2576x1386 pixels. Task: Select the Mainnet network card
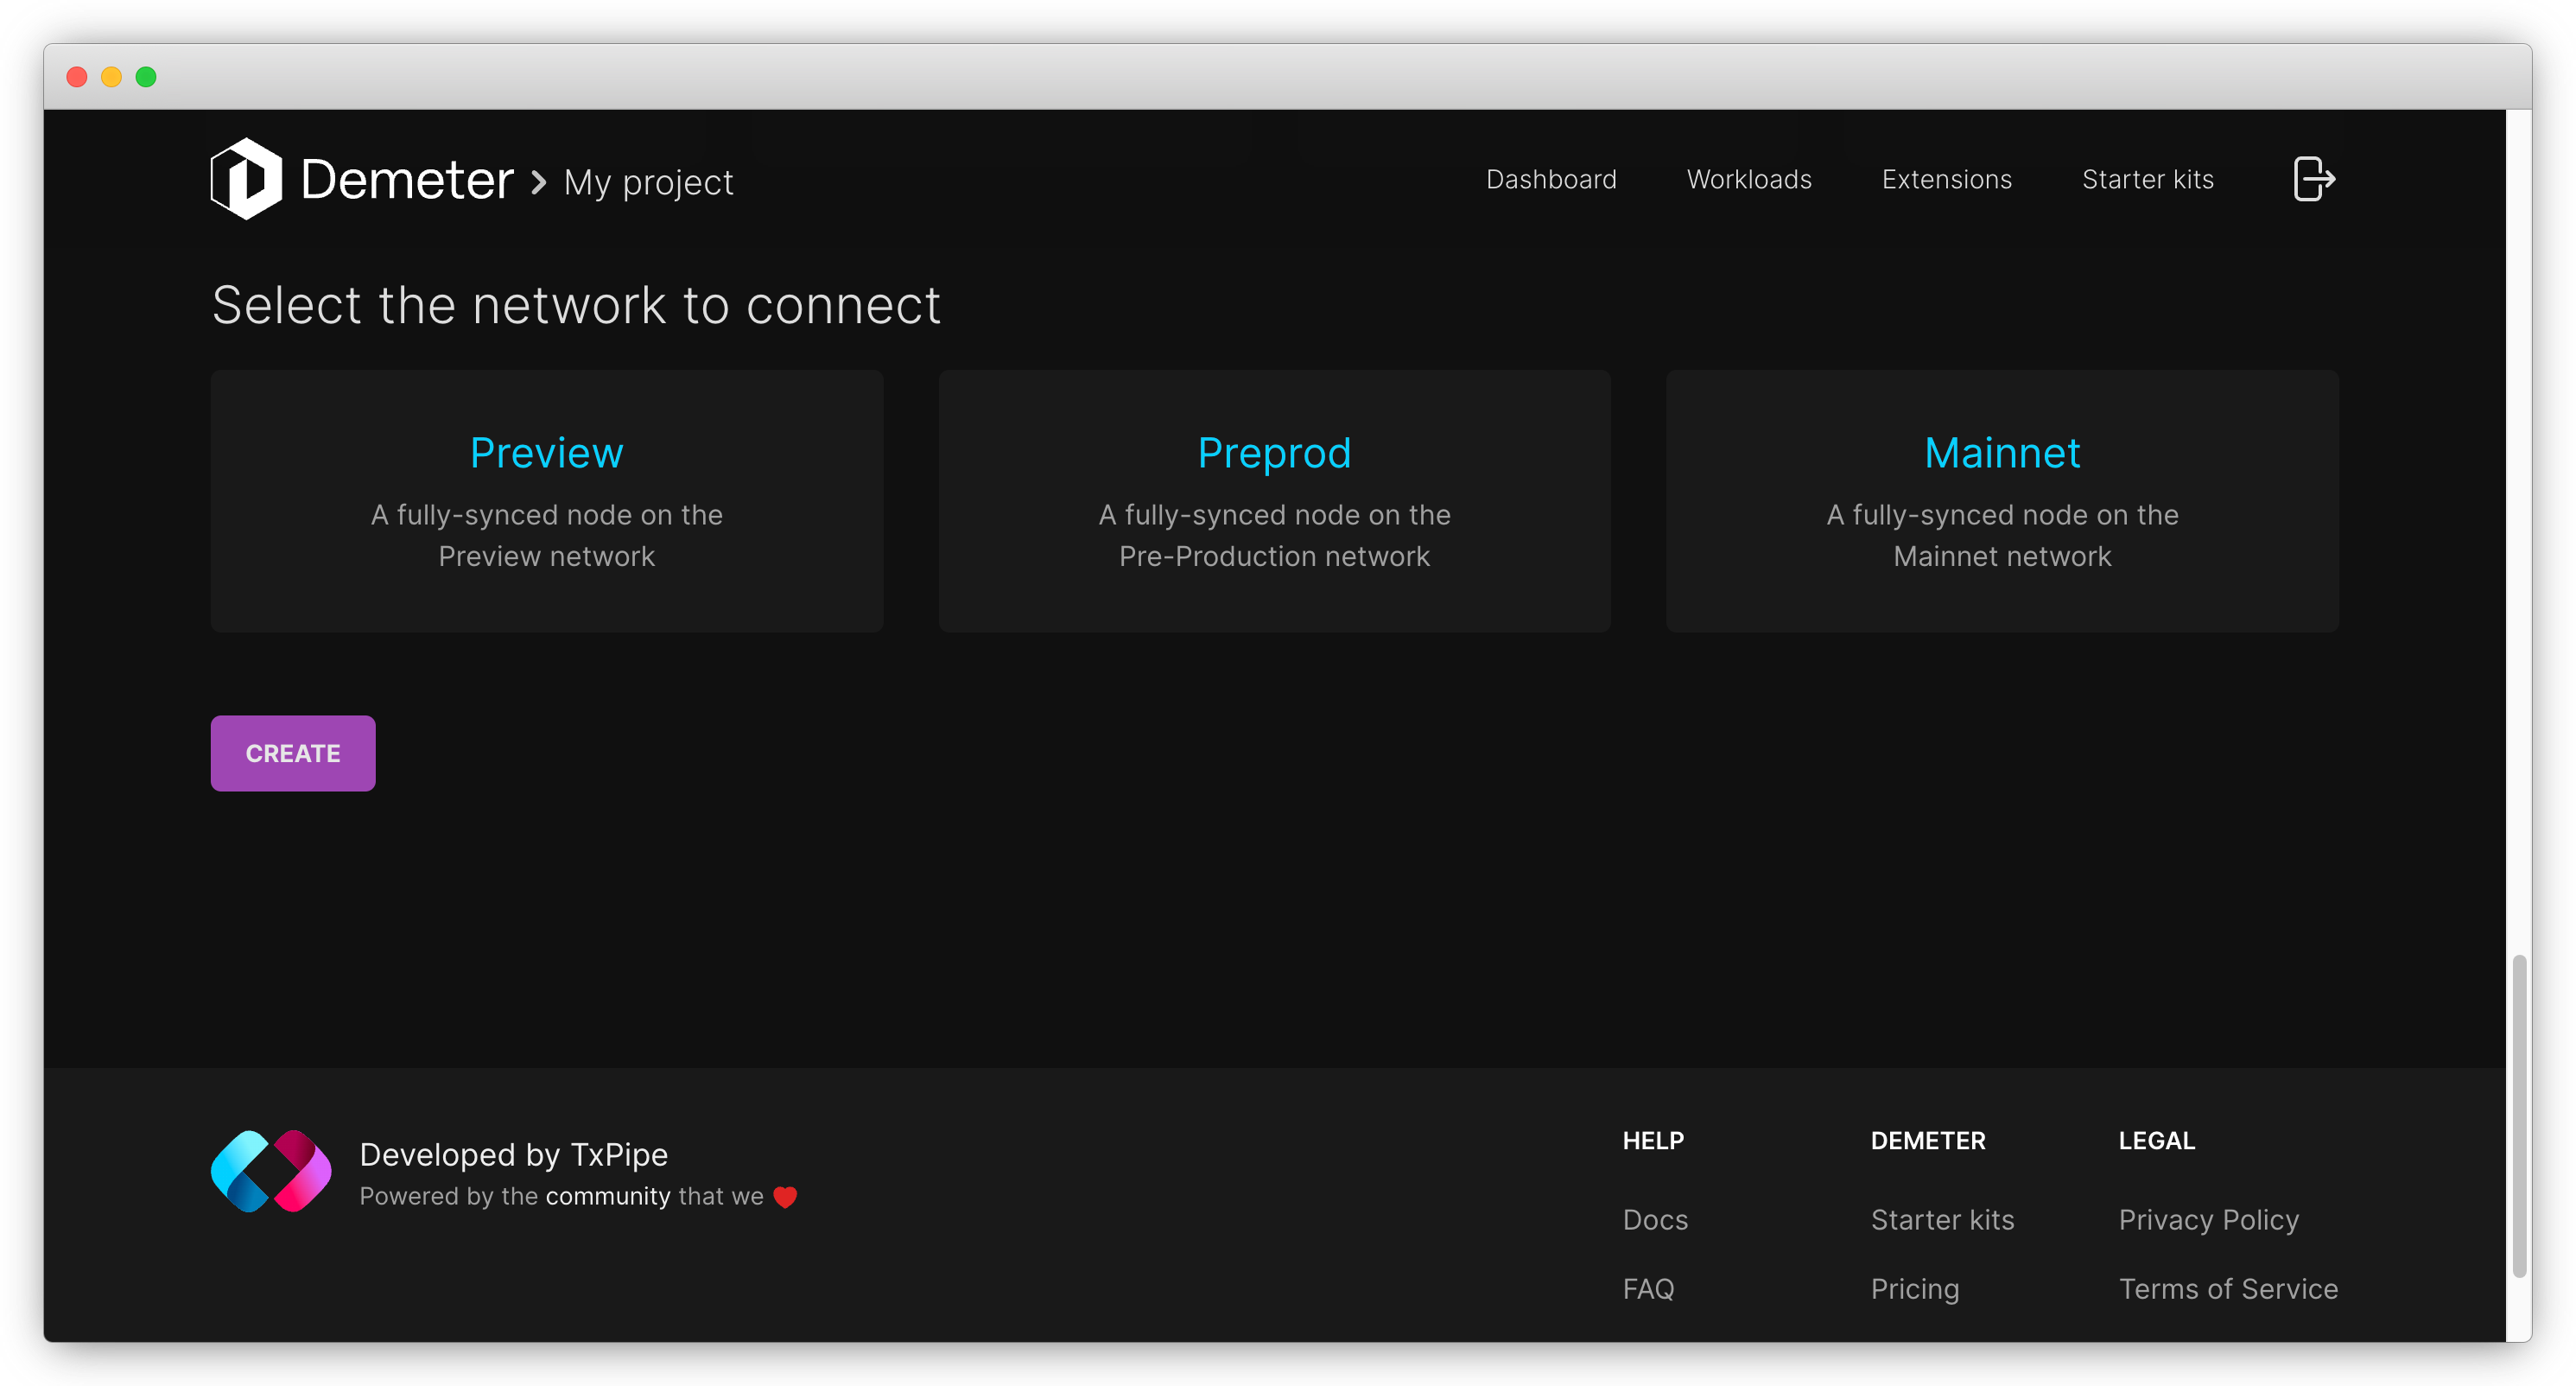(x=2002, y=501)
